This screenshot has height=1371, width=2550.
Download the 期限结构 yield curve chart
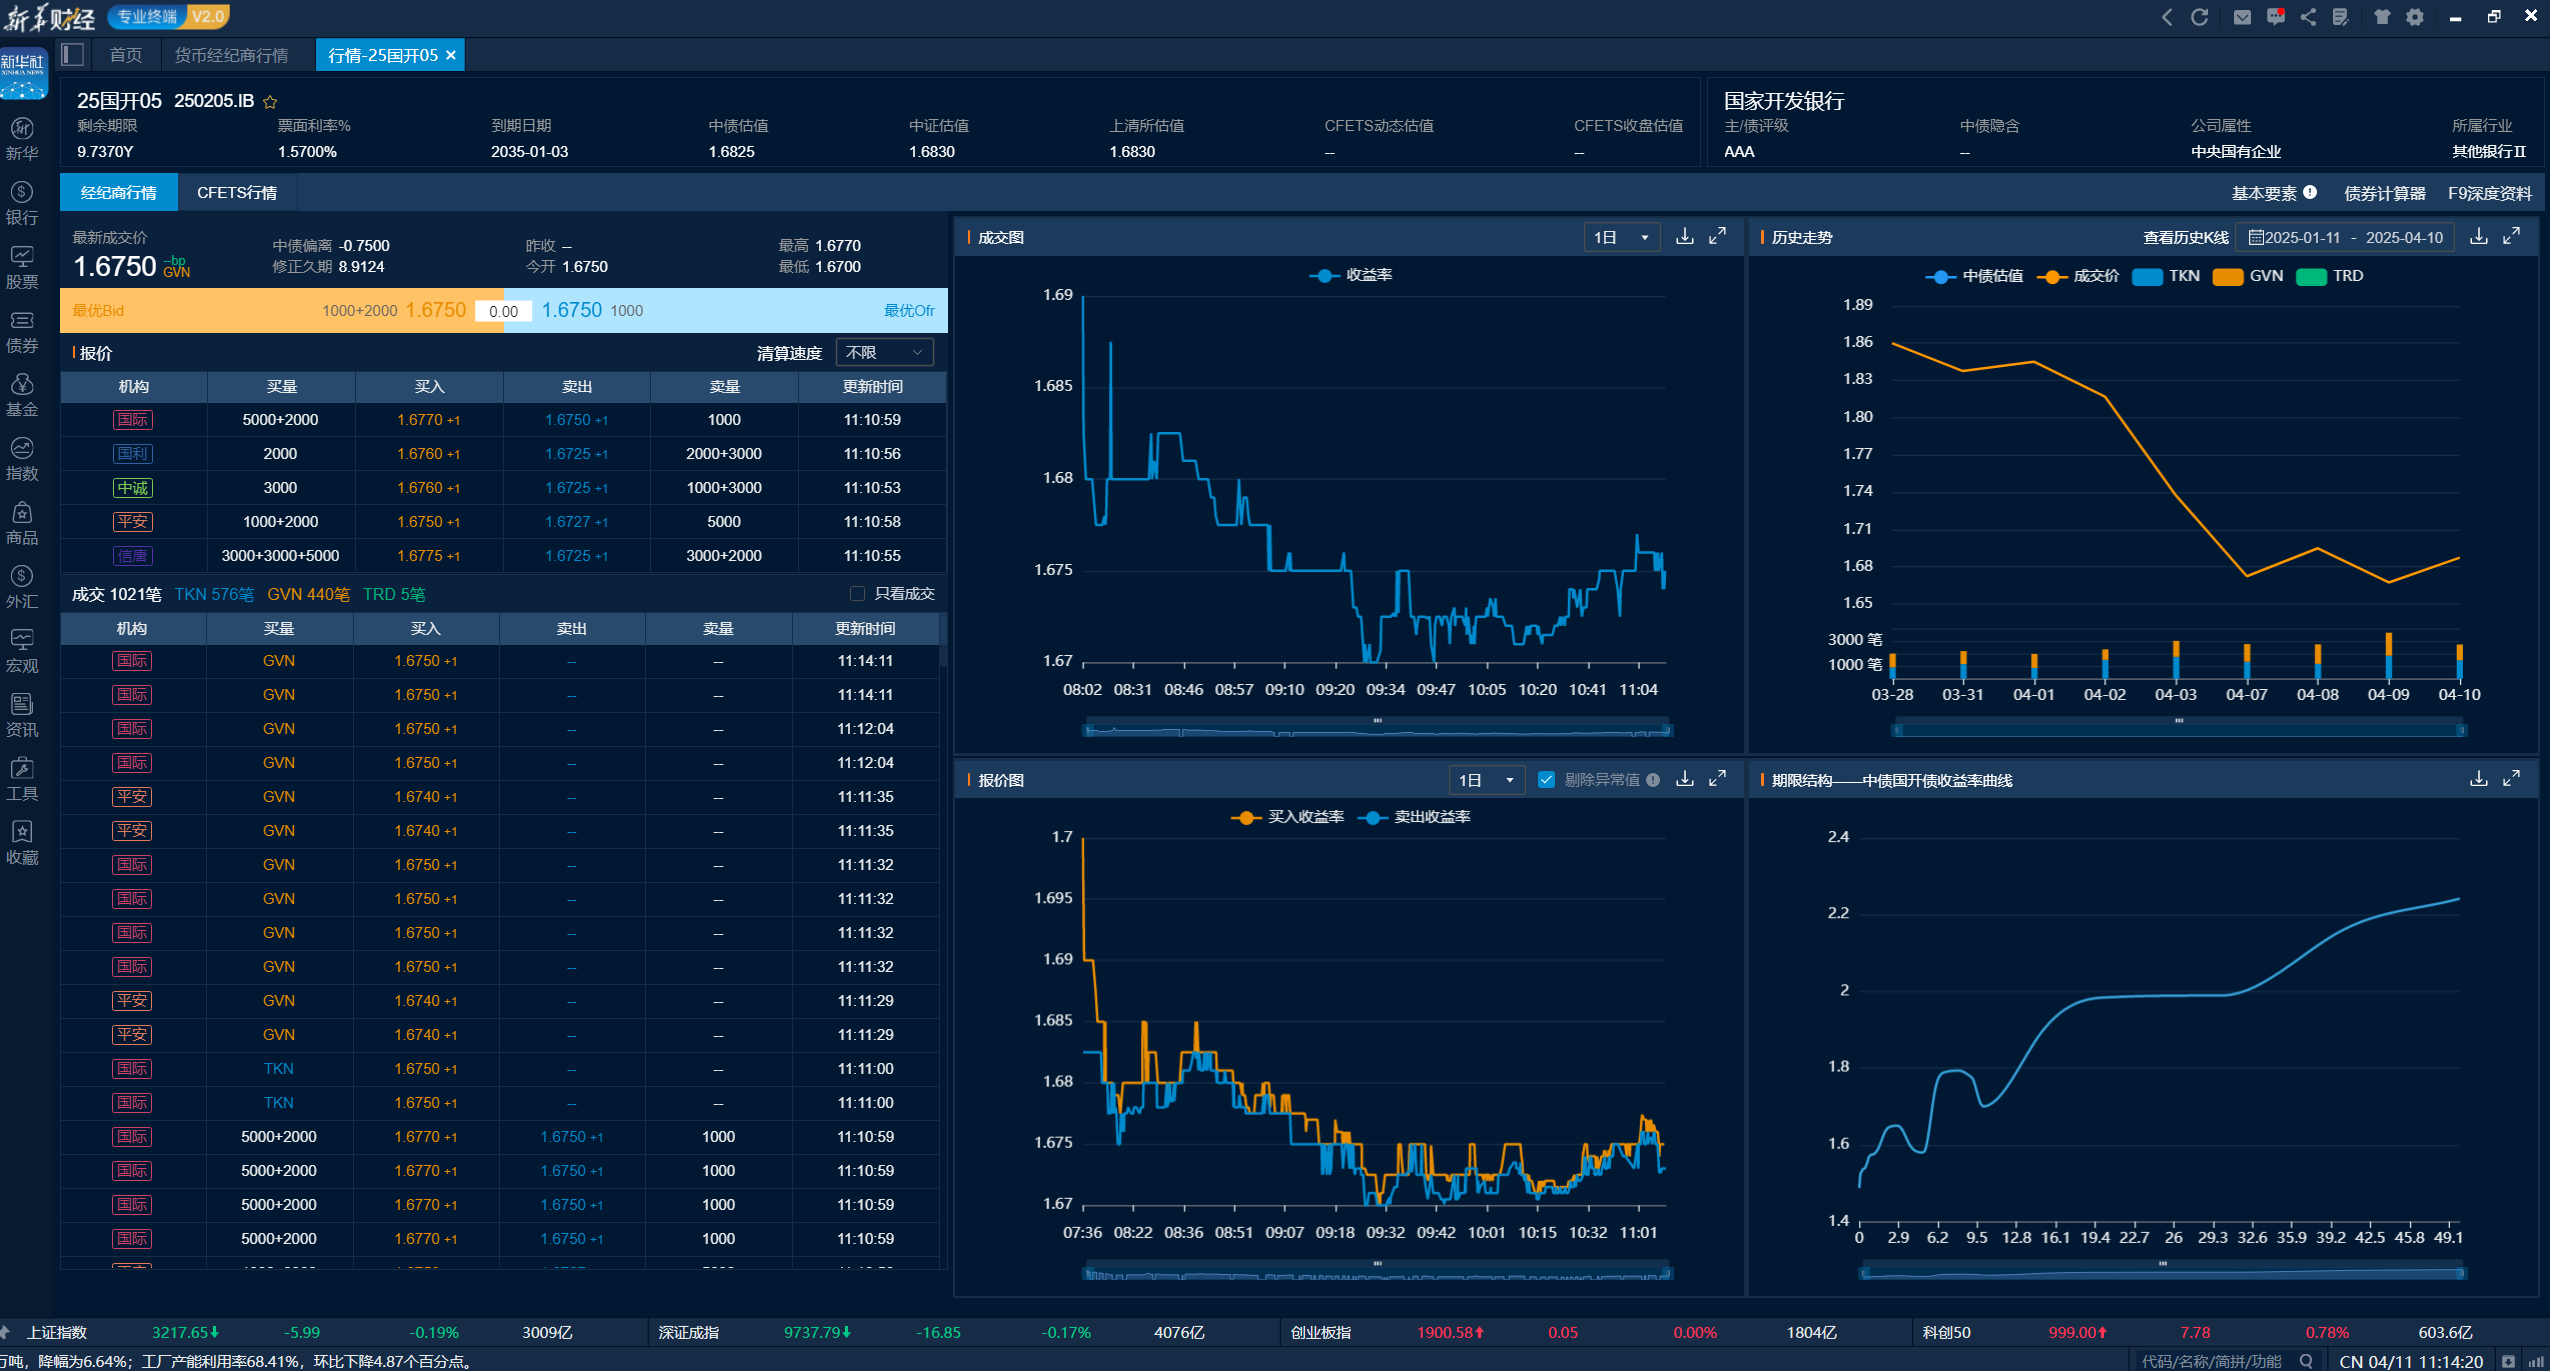coord(2478,779)
